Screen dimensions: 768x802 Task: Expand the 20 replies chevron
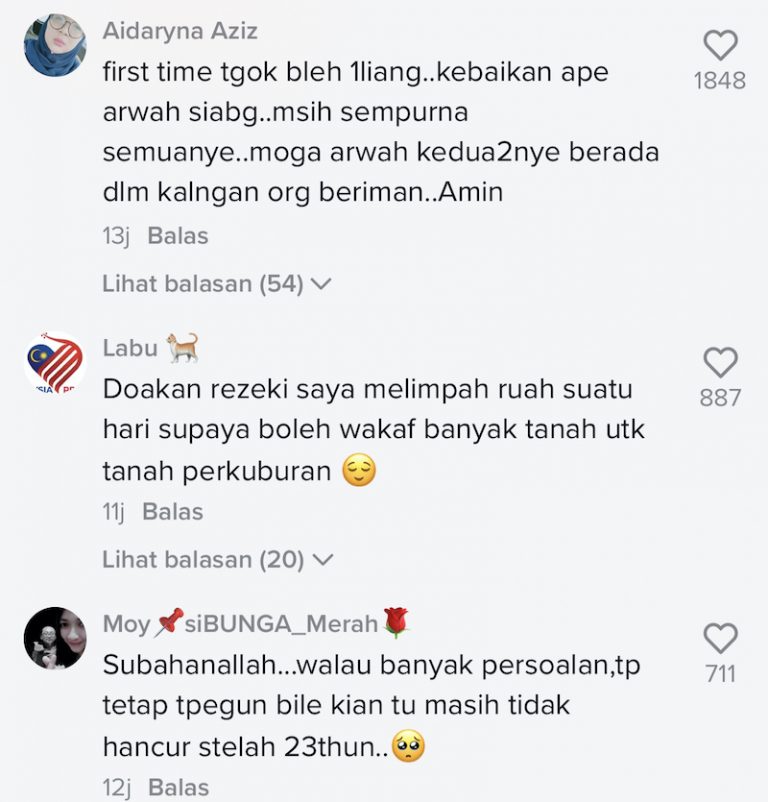tap(322, 560)
